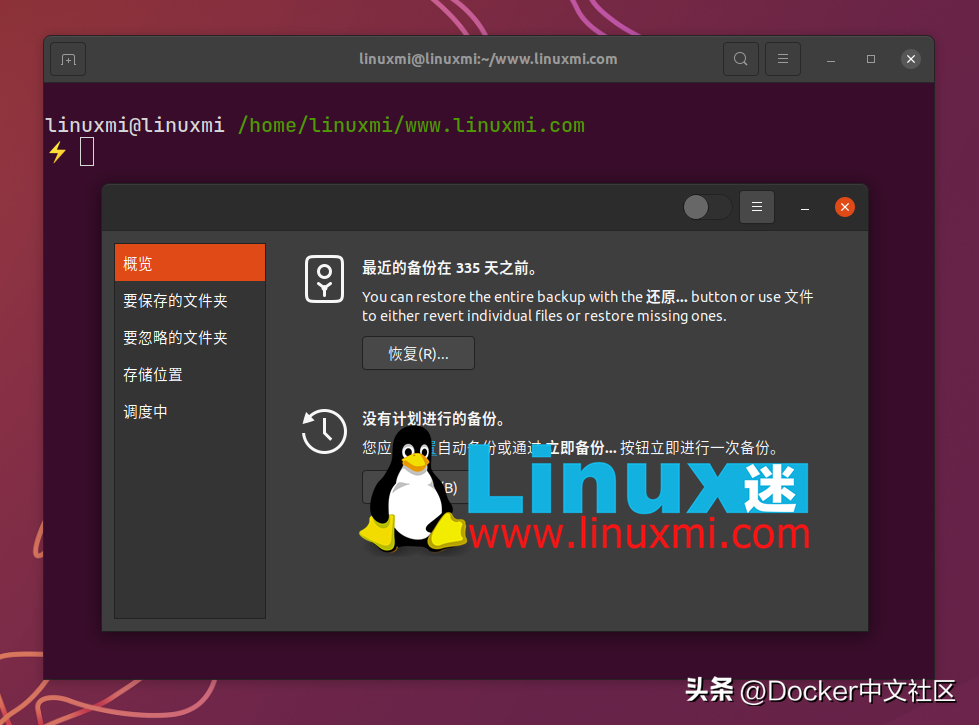This screenshot has width=979, height=725.
Task: Close the terminal window
Action: pos(911,59)
